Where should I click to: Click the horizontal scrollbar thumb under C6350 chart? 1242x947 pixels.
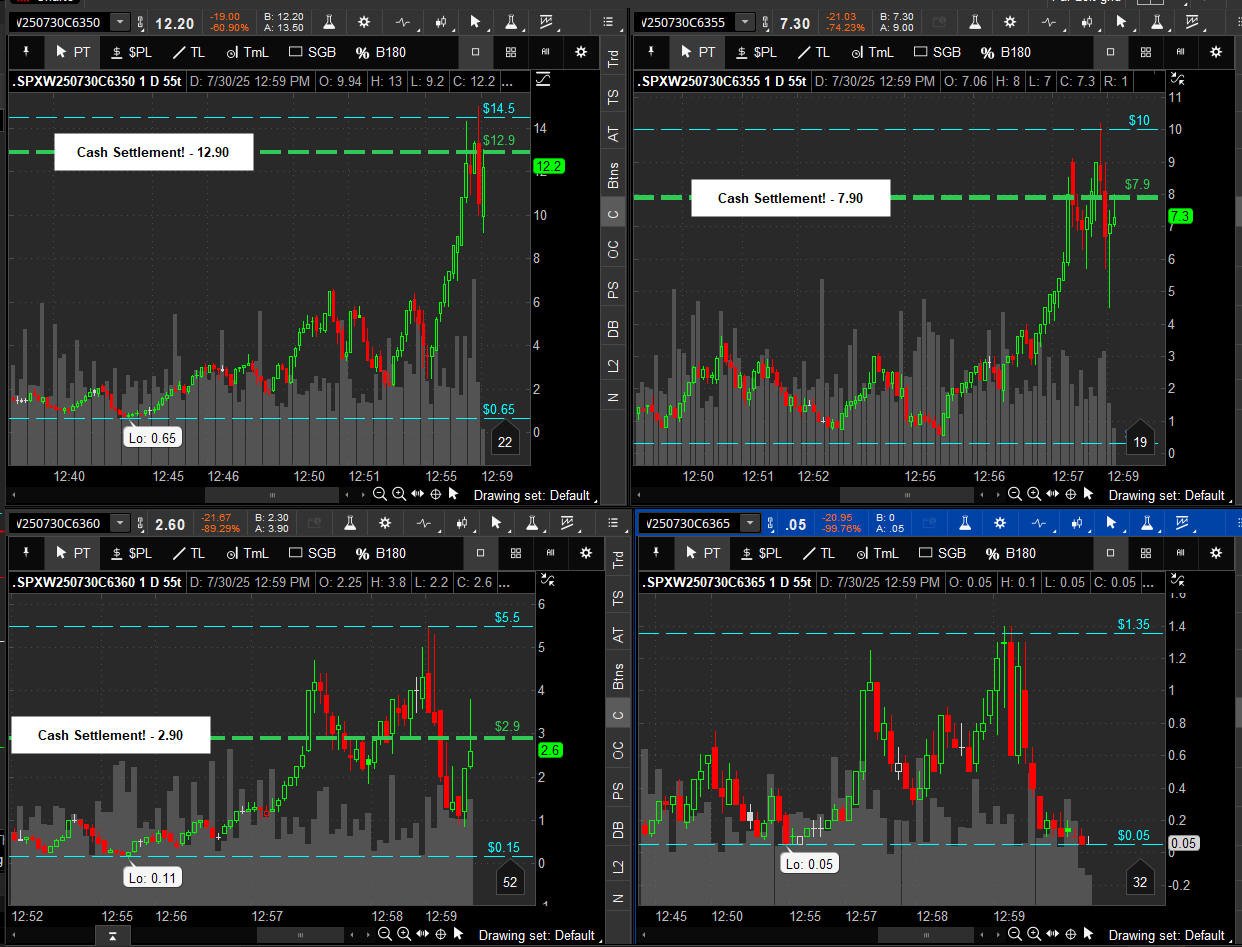272,494
